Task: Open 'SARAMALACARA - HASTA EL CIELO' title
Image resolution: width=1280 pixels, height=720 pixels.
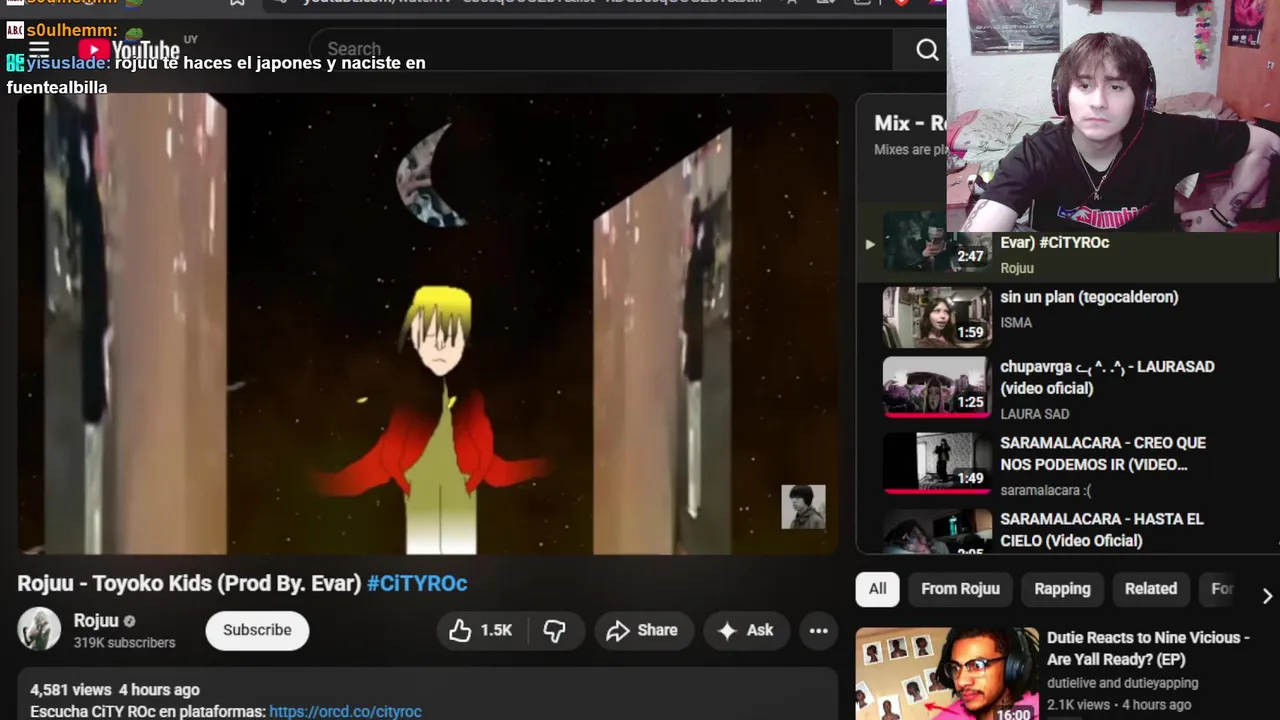Action: (x=1101, y=530)
